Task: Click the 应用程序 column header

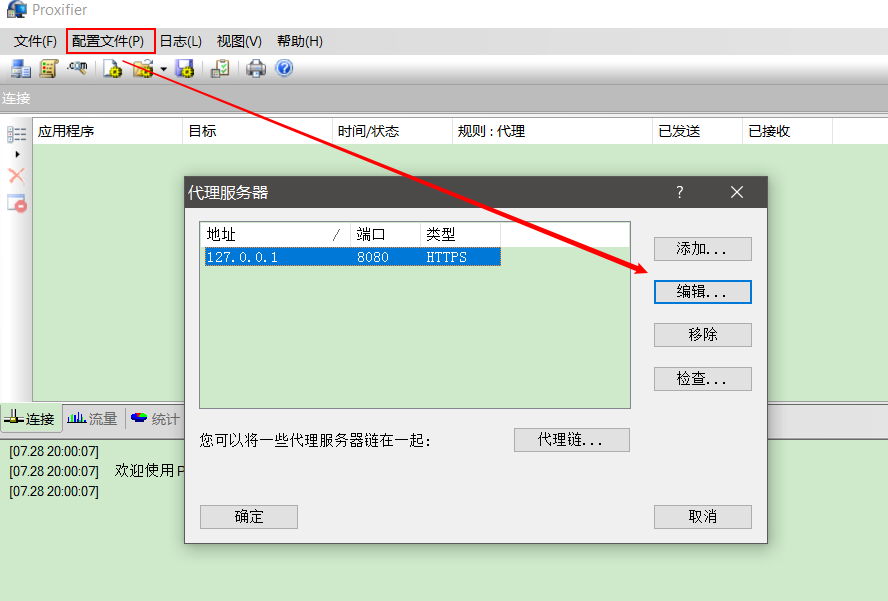Action: click(x=108, y=131)
